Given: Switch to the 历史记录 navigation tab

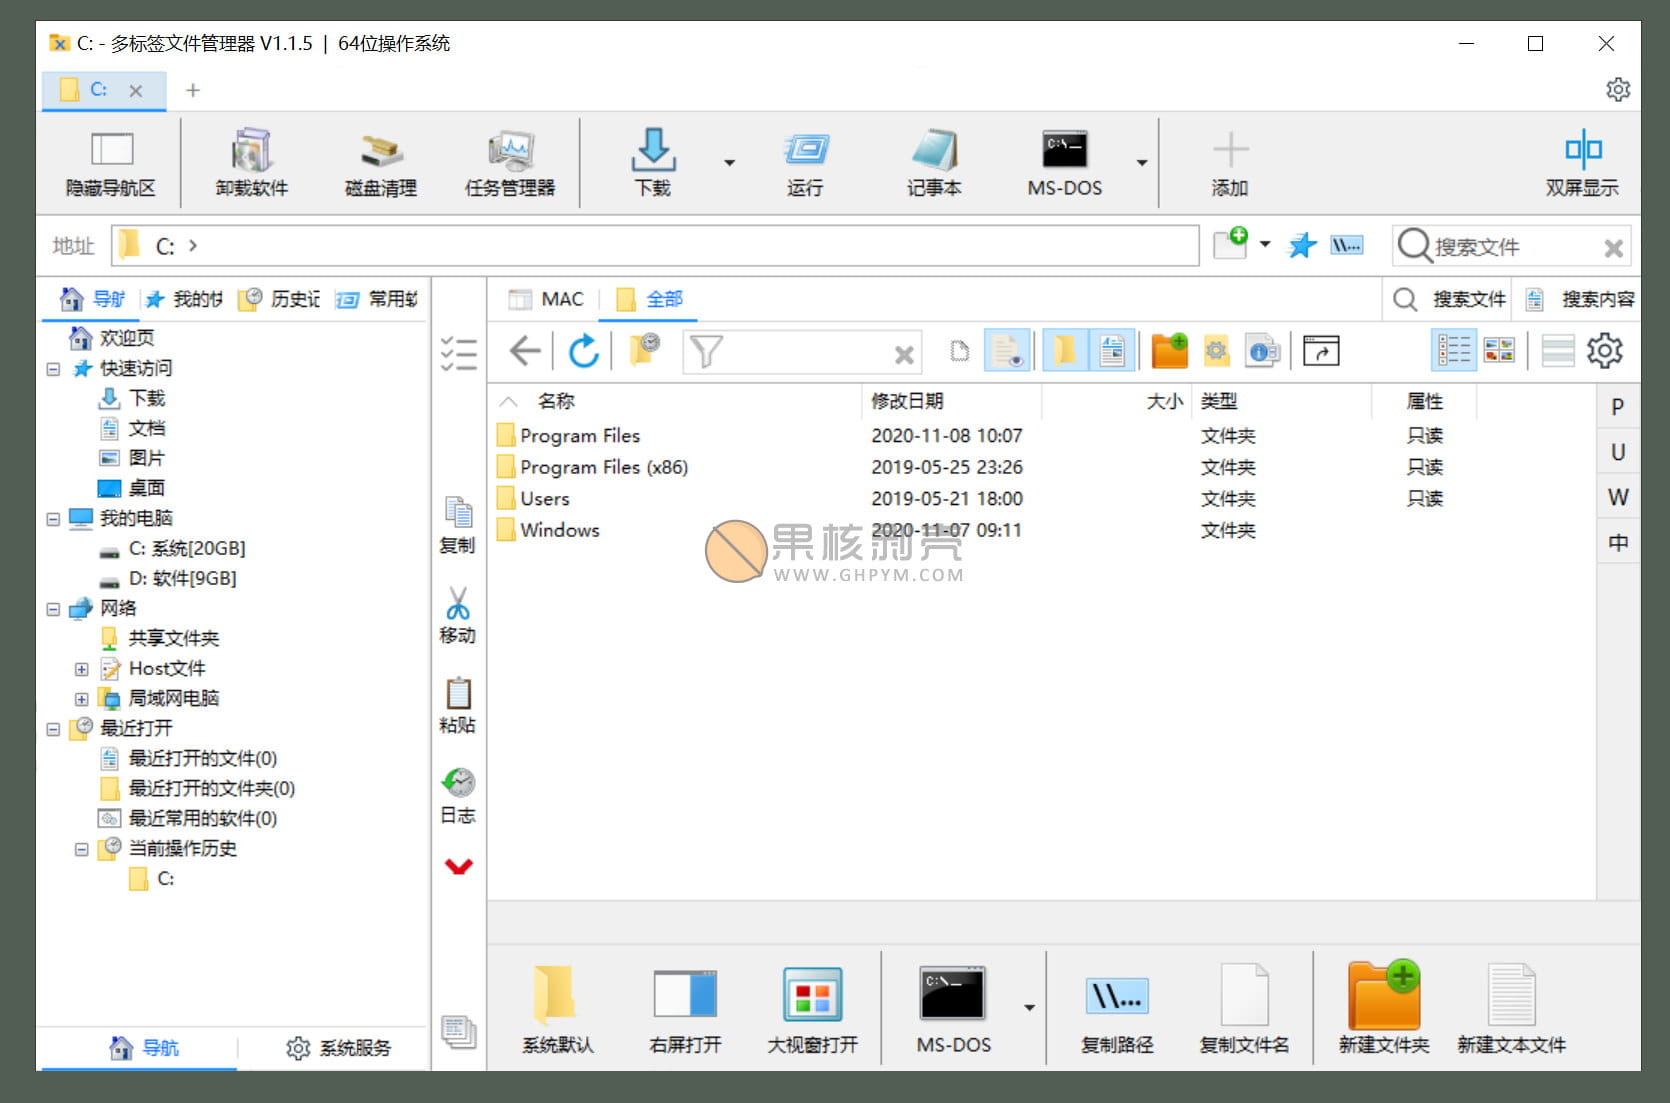Looking at the screenshot, I should [282, 299].
